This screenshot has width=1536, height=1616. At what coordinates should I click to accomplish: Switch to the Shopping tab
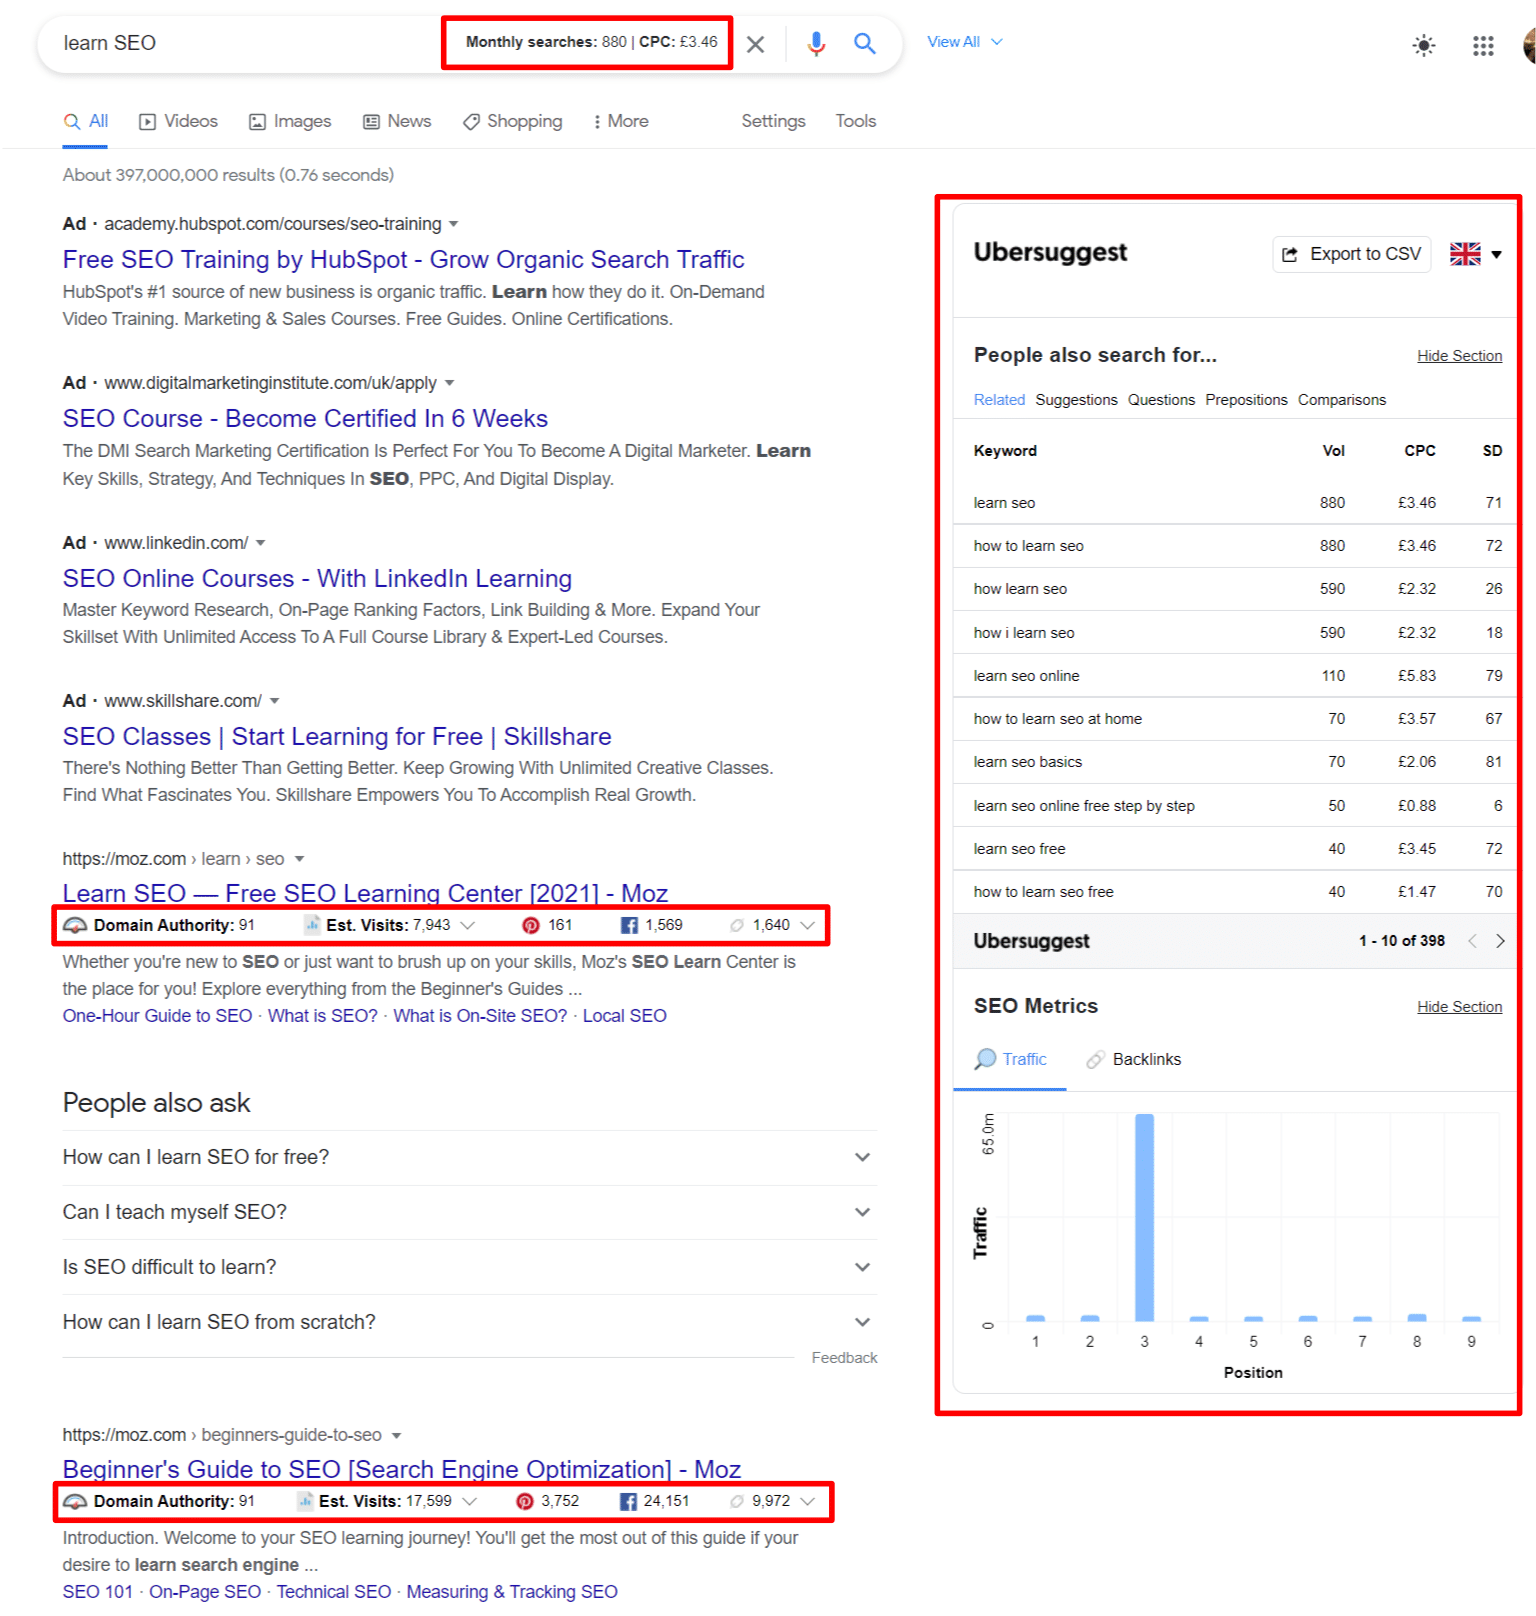(512, 121)
